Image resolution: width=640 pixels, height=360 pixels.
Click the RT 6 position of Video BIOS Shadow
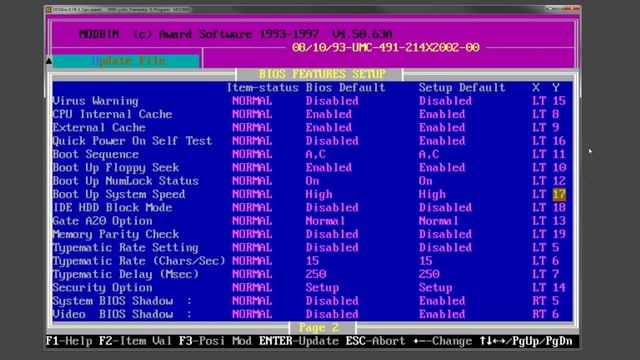[x=545, y=314]
